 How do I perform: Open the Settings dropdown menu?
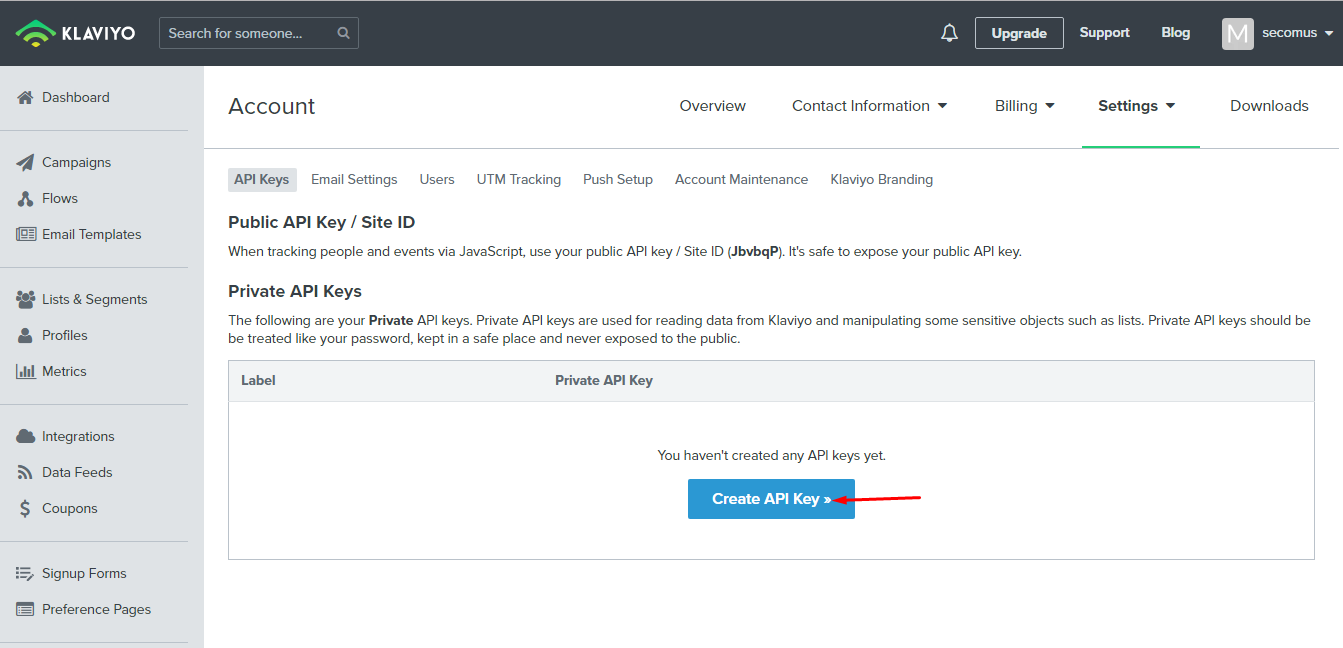1137,106
